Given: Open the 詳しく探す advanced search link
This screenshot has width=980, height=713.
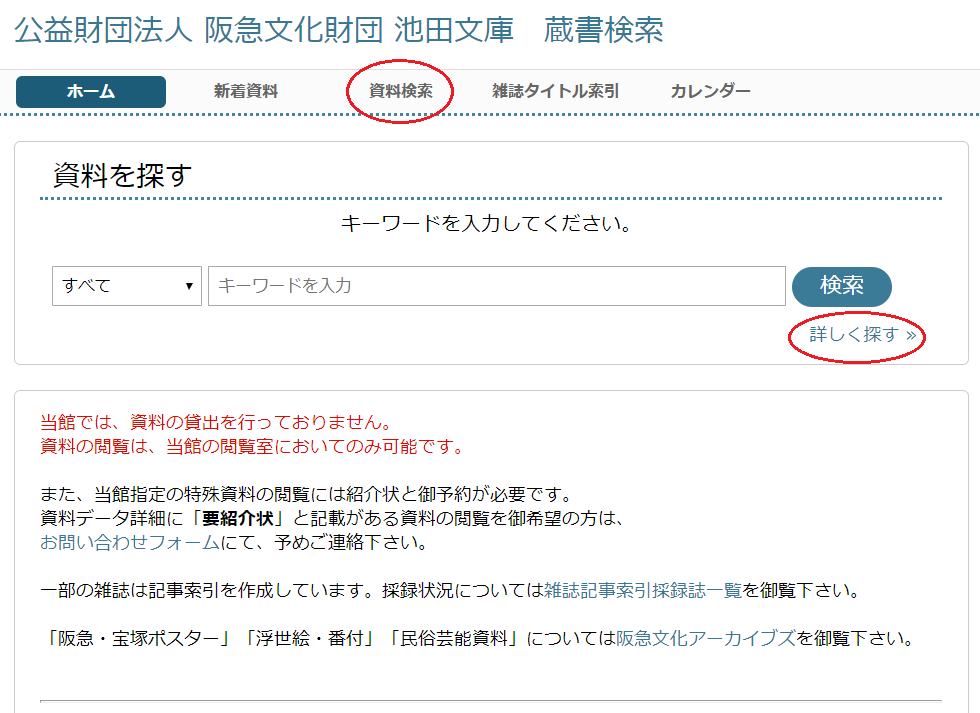Looking at the screenshot, I should 863,335.
